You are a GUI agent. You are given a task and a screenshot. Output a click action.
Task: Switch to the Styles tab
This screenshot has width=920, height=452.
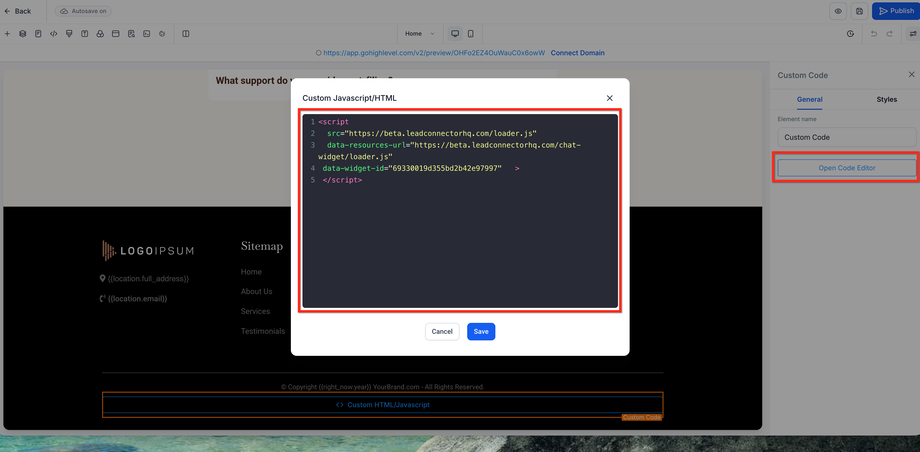[887, 99]
